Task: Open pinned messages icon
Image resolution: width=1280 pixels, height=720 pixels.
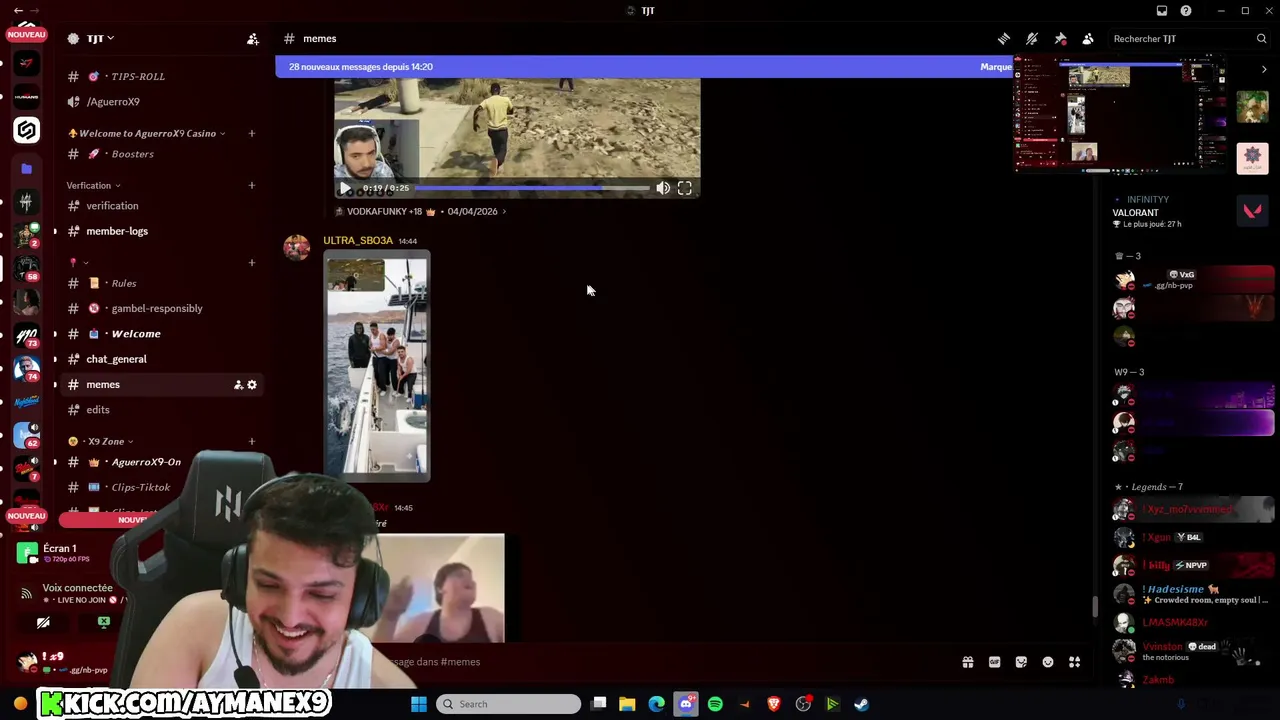Action: coord(1060,39)
